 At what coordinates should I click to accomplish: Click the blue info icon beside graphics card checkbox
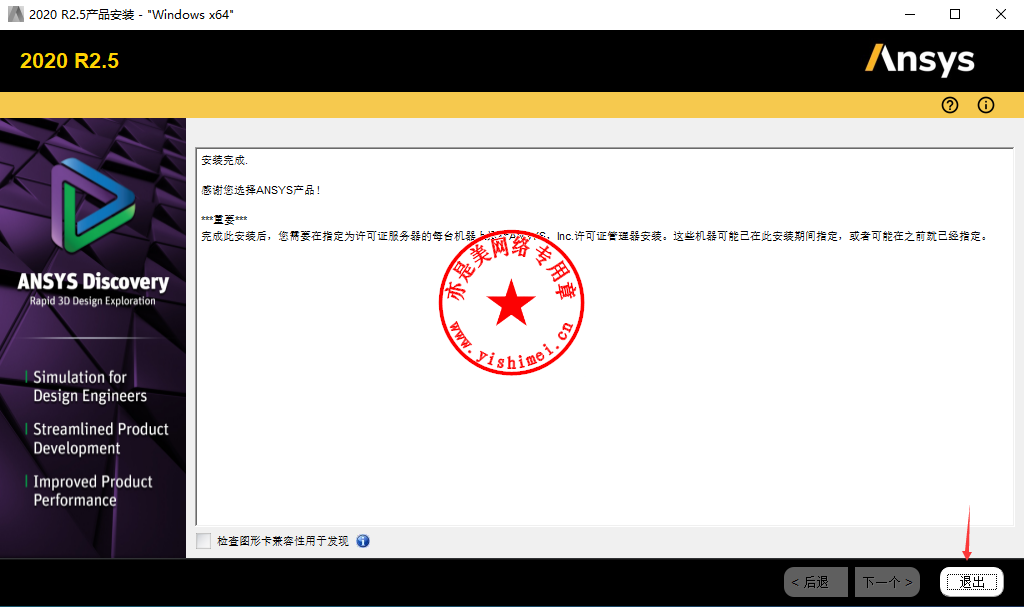pyautogui.click(x=363, y=541)
